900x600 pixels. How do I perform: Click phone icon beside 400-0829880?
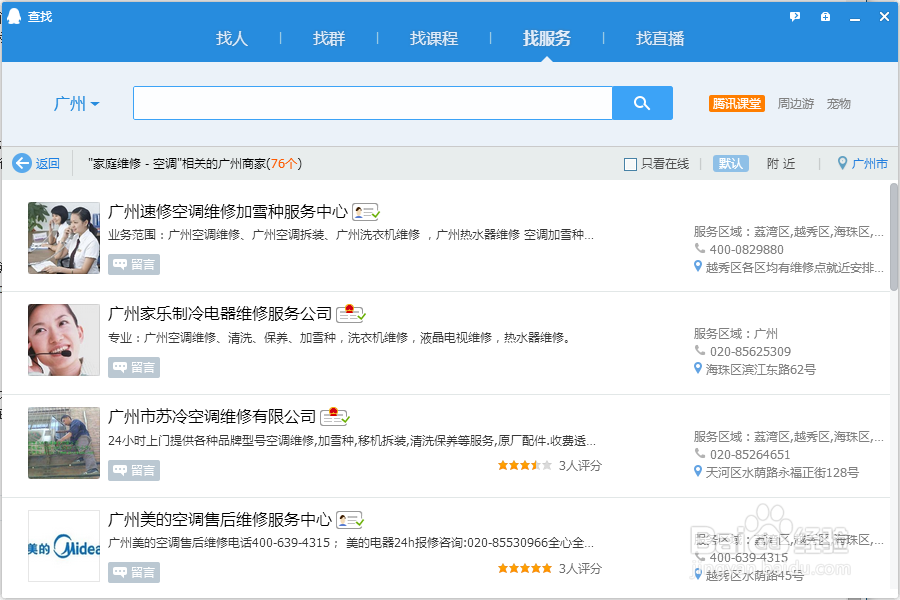700,248
